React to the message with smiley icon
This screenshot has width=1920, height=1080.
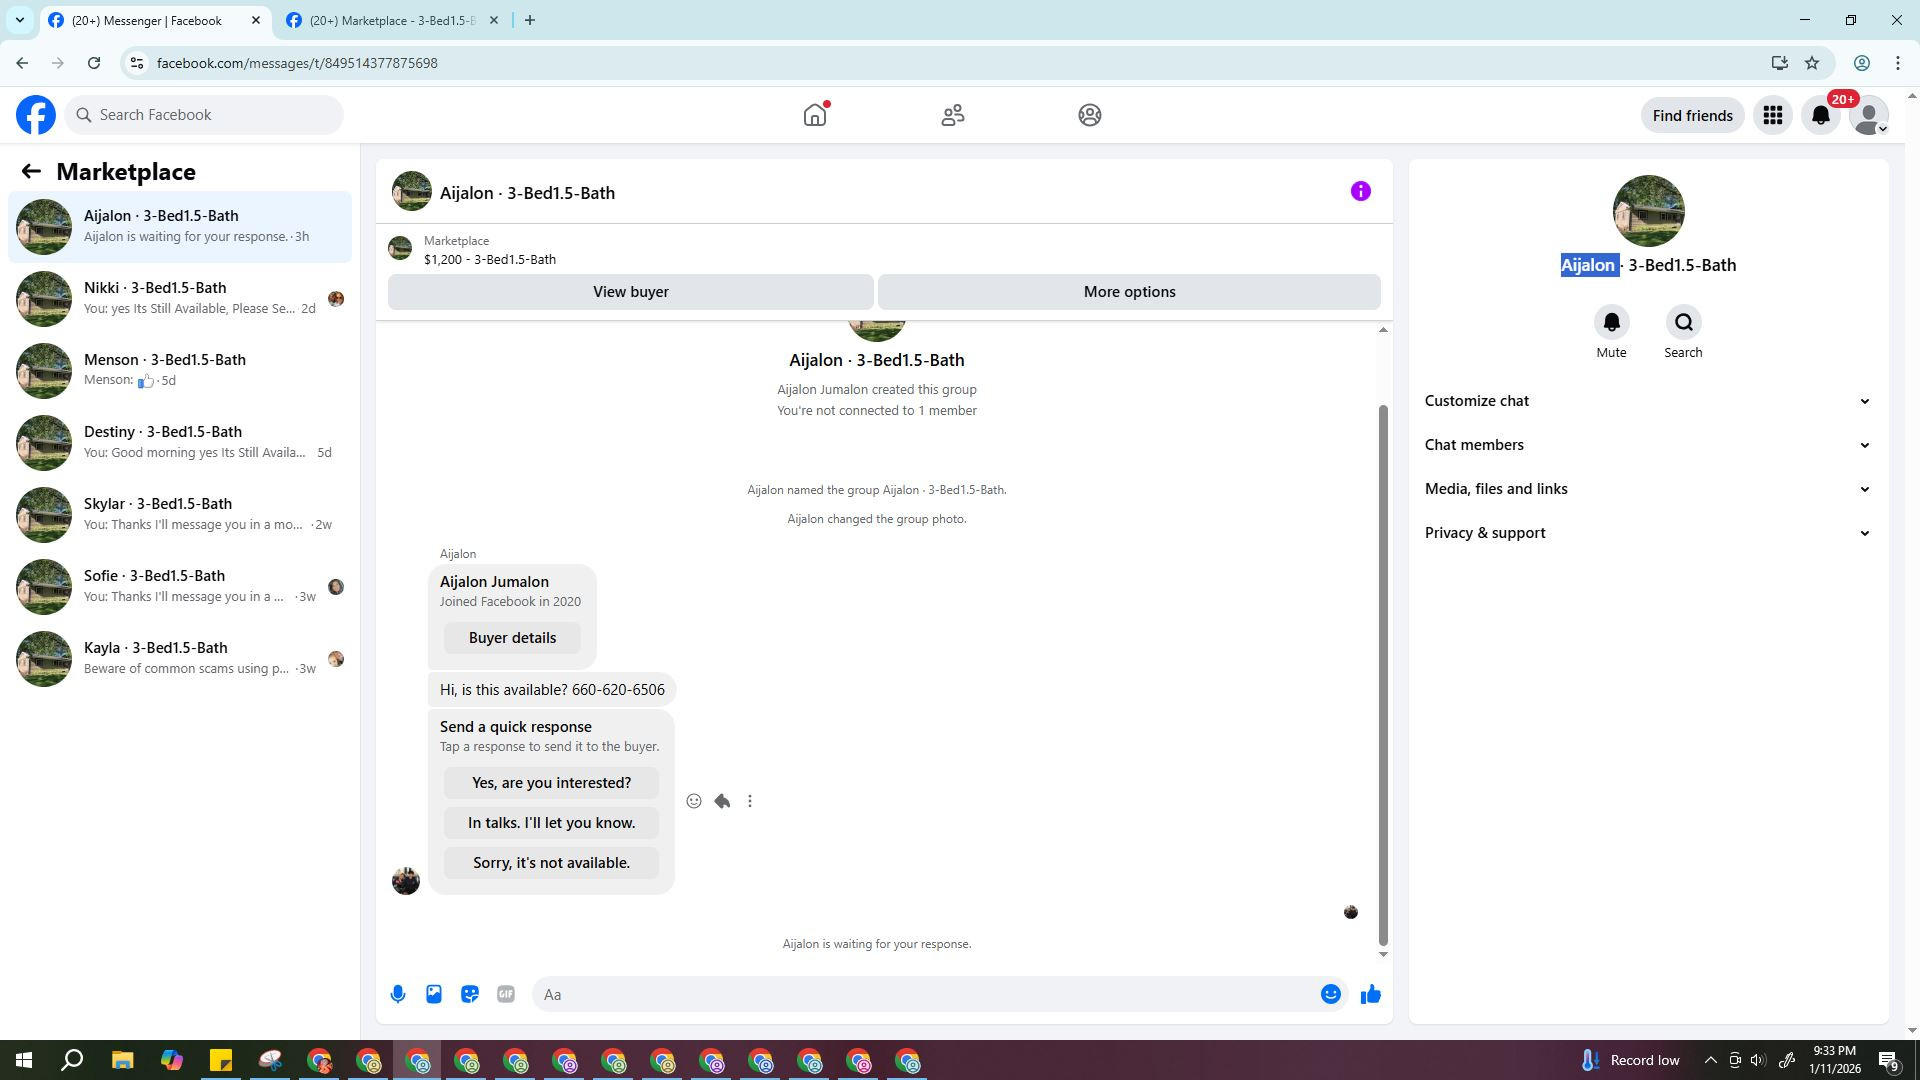694,801
